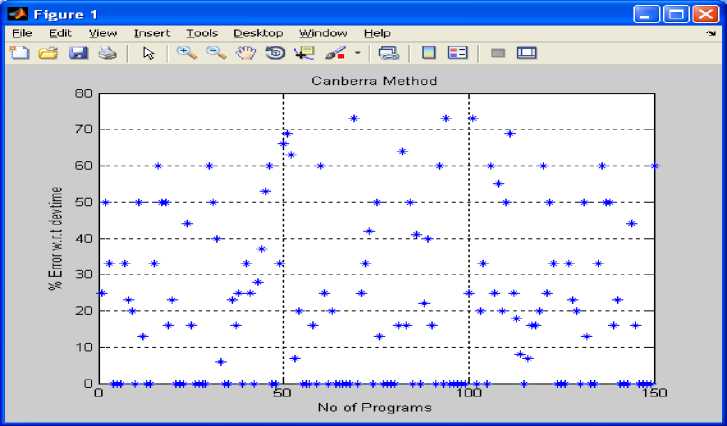This screenshot has width=727, height=426.
Task: Click the MATLAB logo in the title bar
Action: point(17,14)
